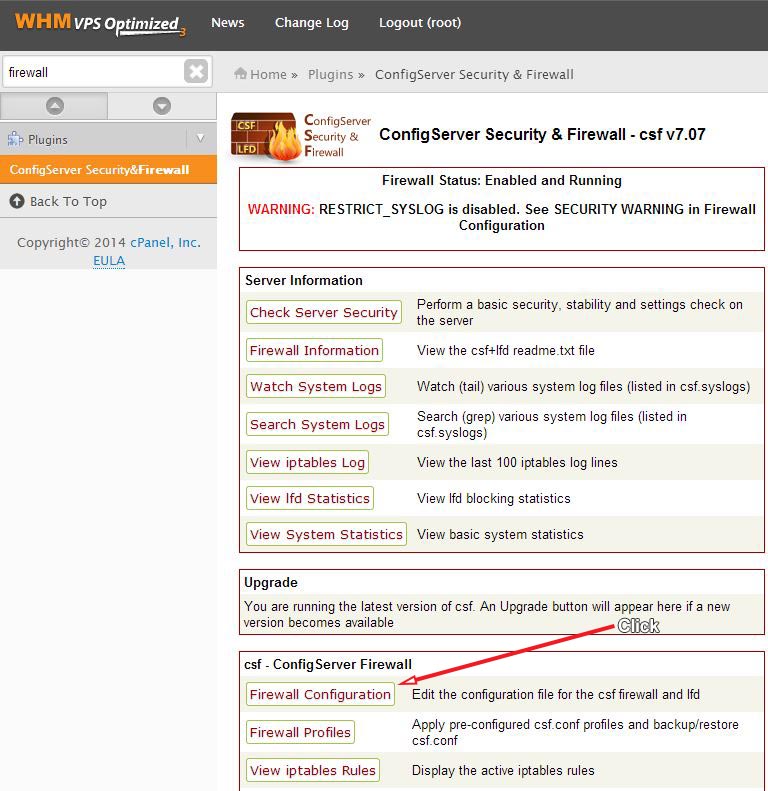Click 'View the last 100 iptables log lines'
Screen dimensions: 768x791
point(517,462)
